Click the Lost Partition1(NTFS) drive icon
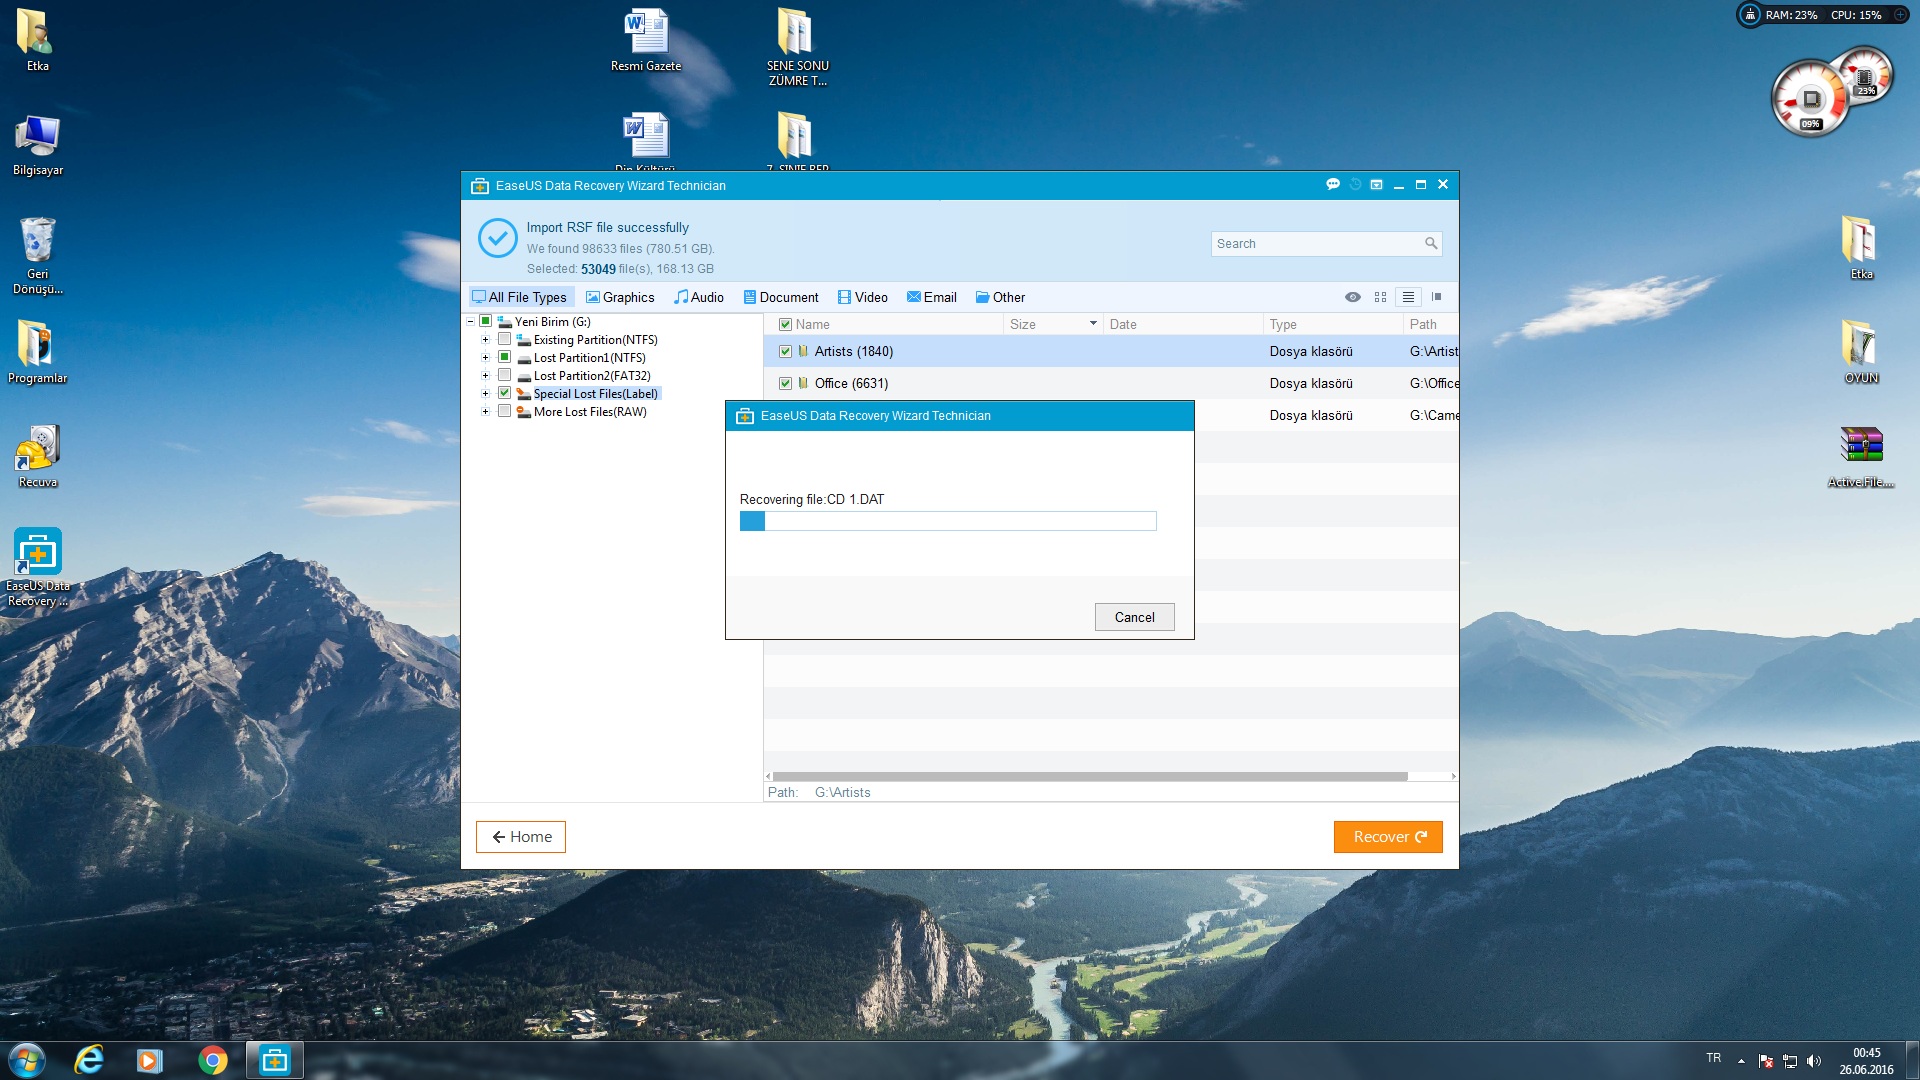Image resolution: width=1920 pixels, height=1080 pixels. 524,358
